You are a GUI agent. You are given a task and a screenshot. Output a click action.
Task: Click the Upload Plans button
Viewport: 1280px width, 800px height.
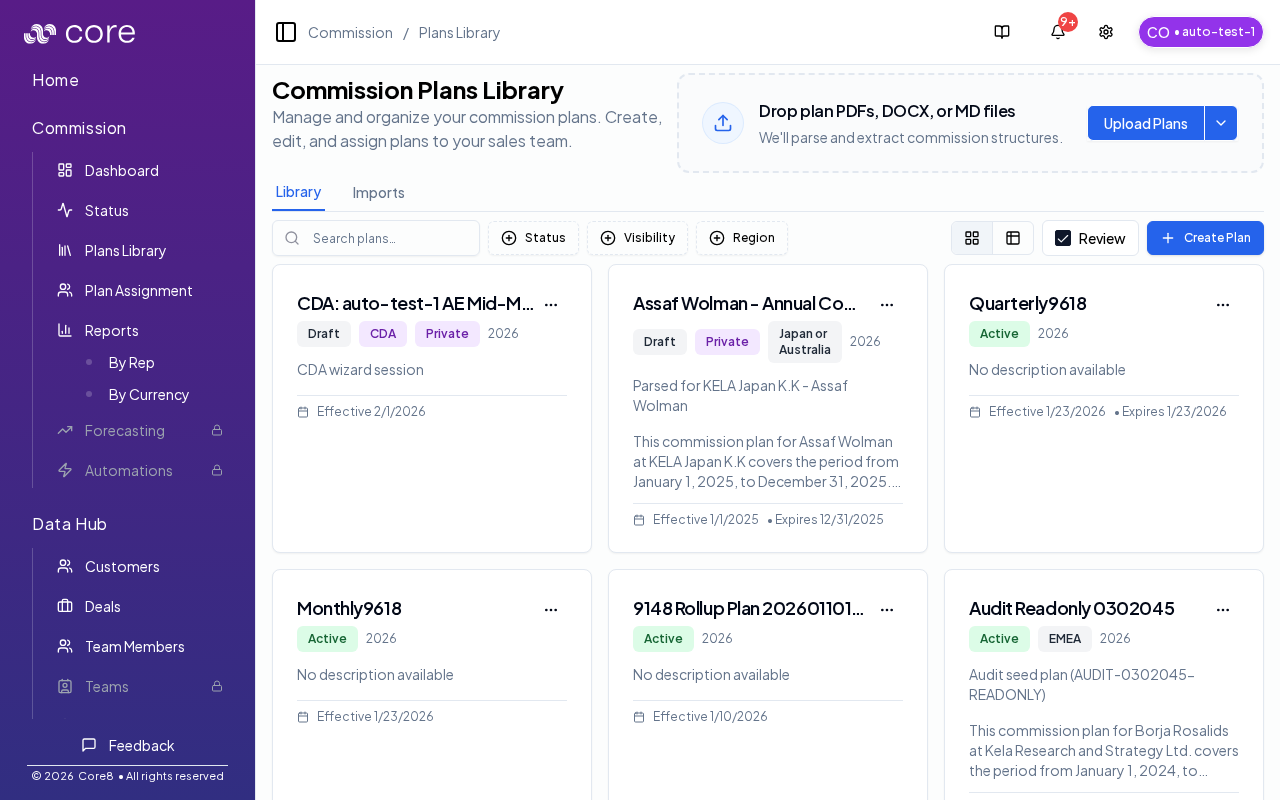pos(1145,123)
